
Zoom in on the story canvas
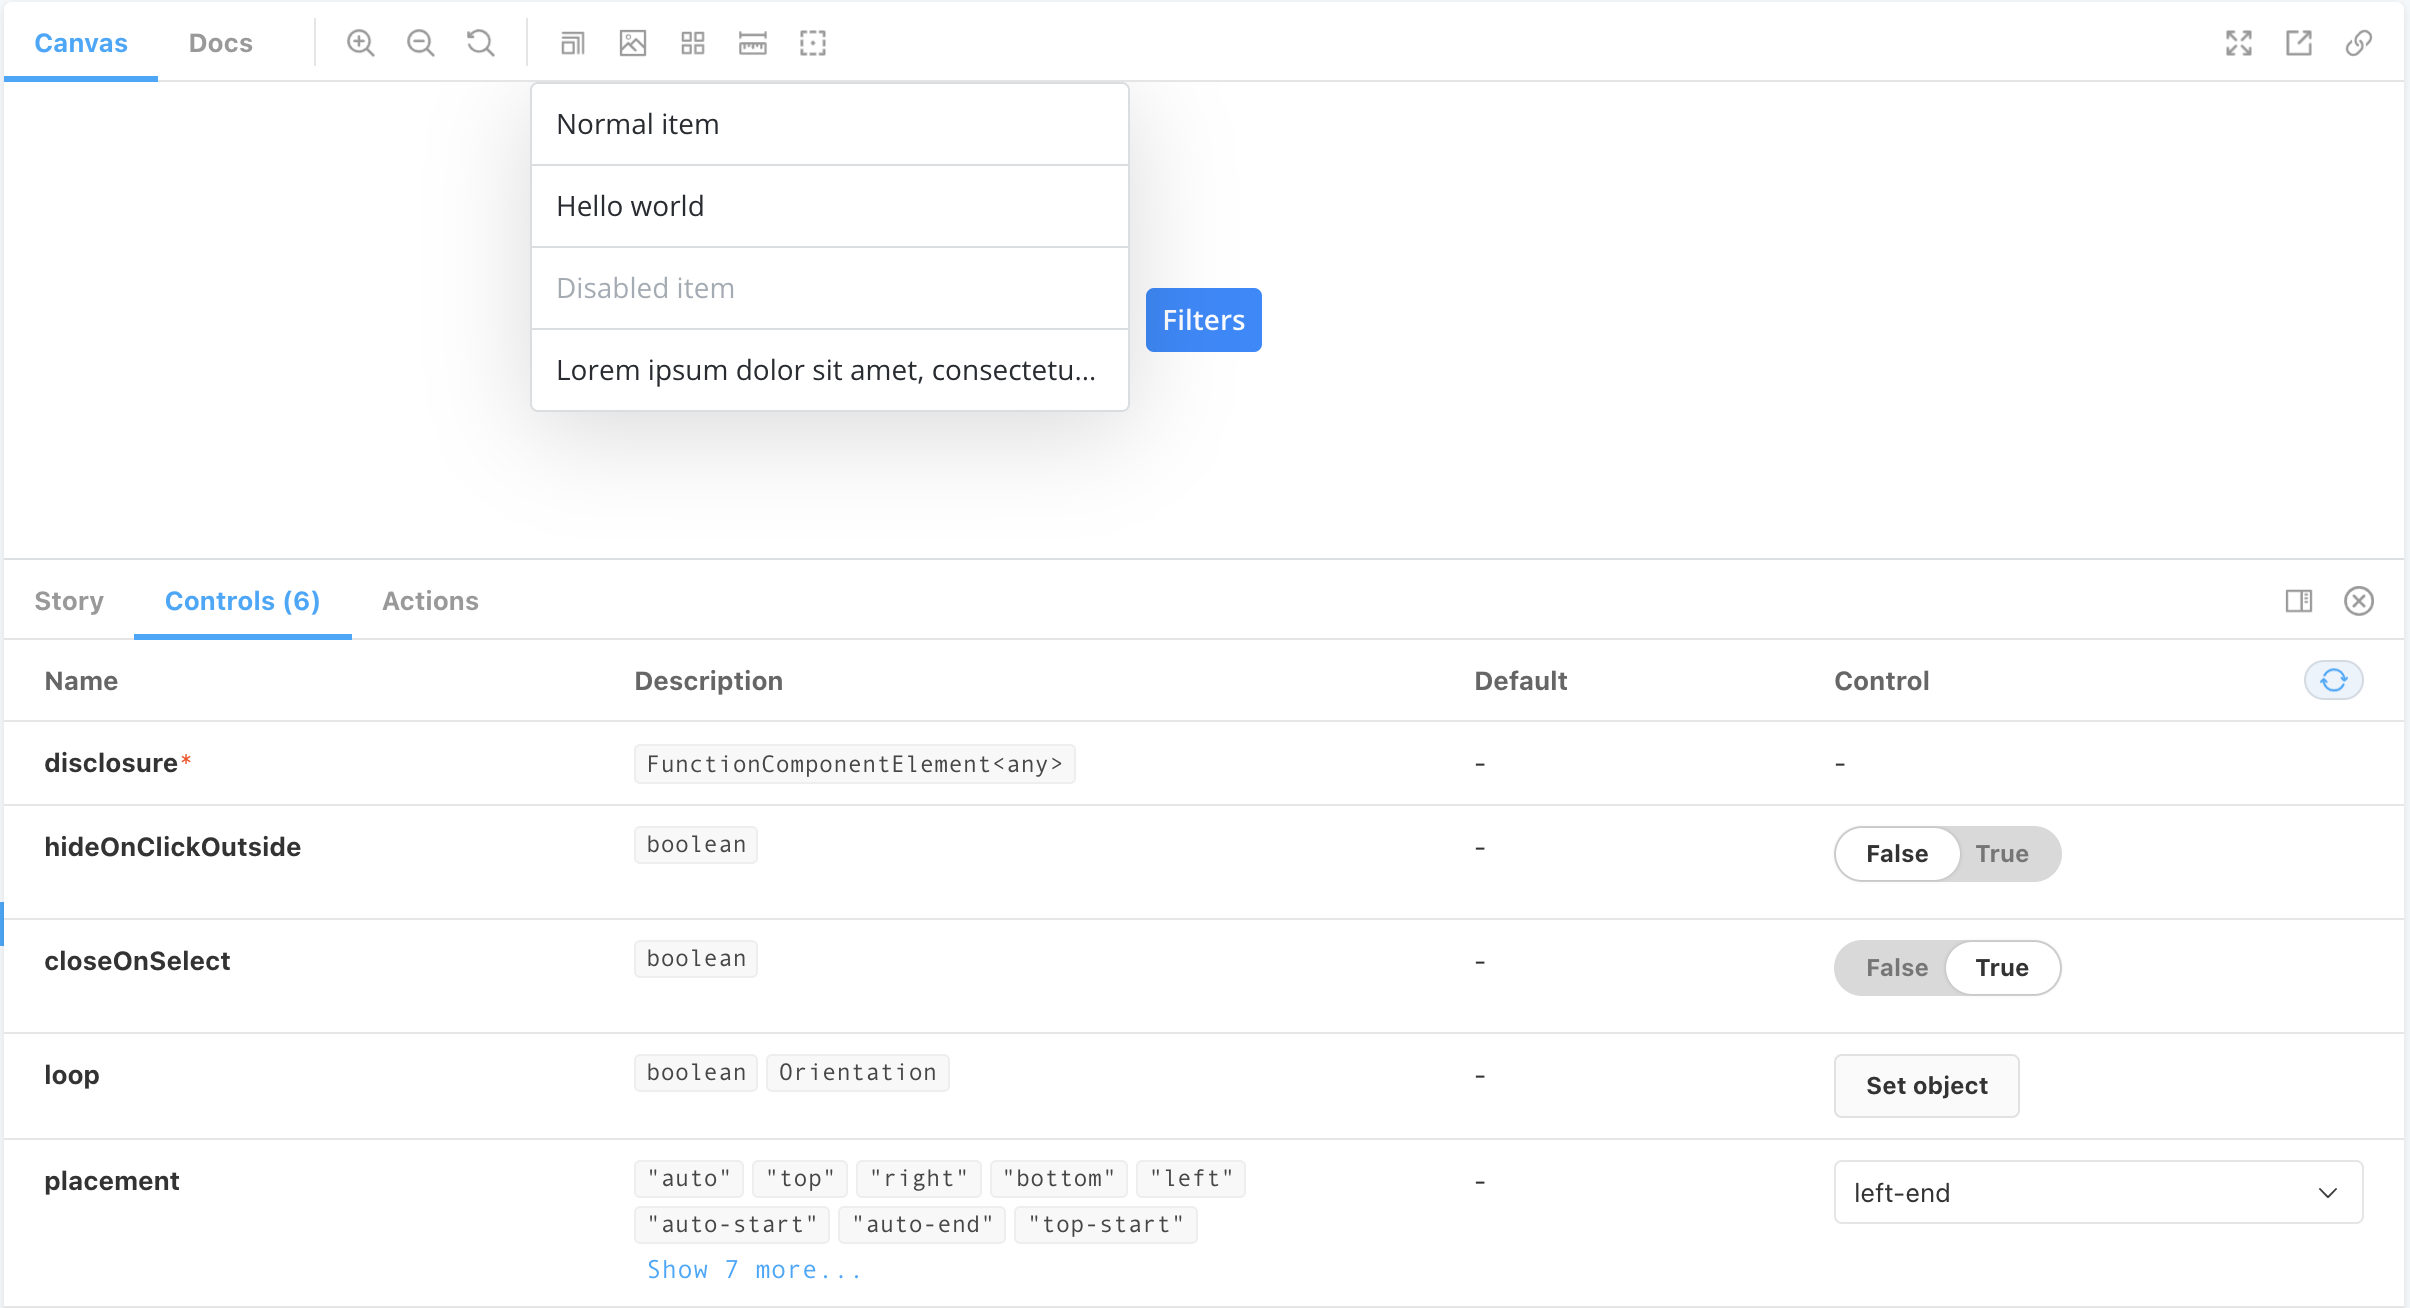click(x=361, y=43)
